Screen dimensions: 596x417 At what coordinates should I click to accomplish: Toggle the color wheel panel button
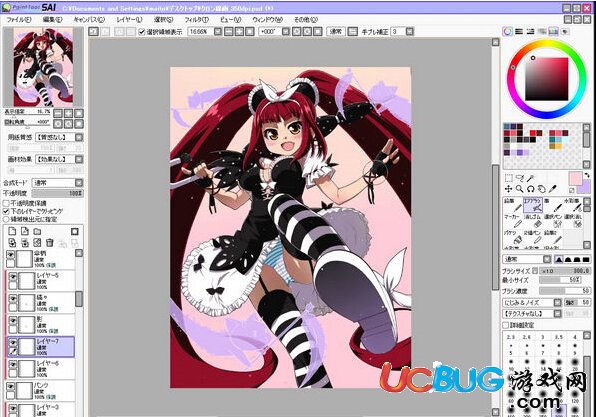click(507, 32)
